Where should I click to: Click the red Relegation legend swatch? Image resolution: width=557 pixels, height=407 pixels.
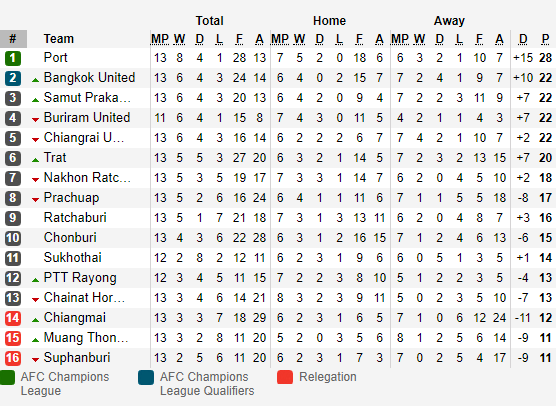click(x=285, y=377)
